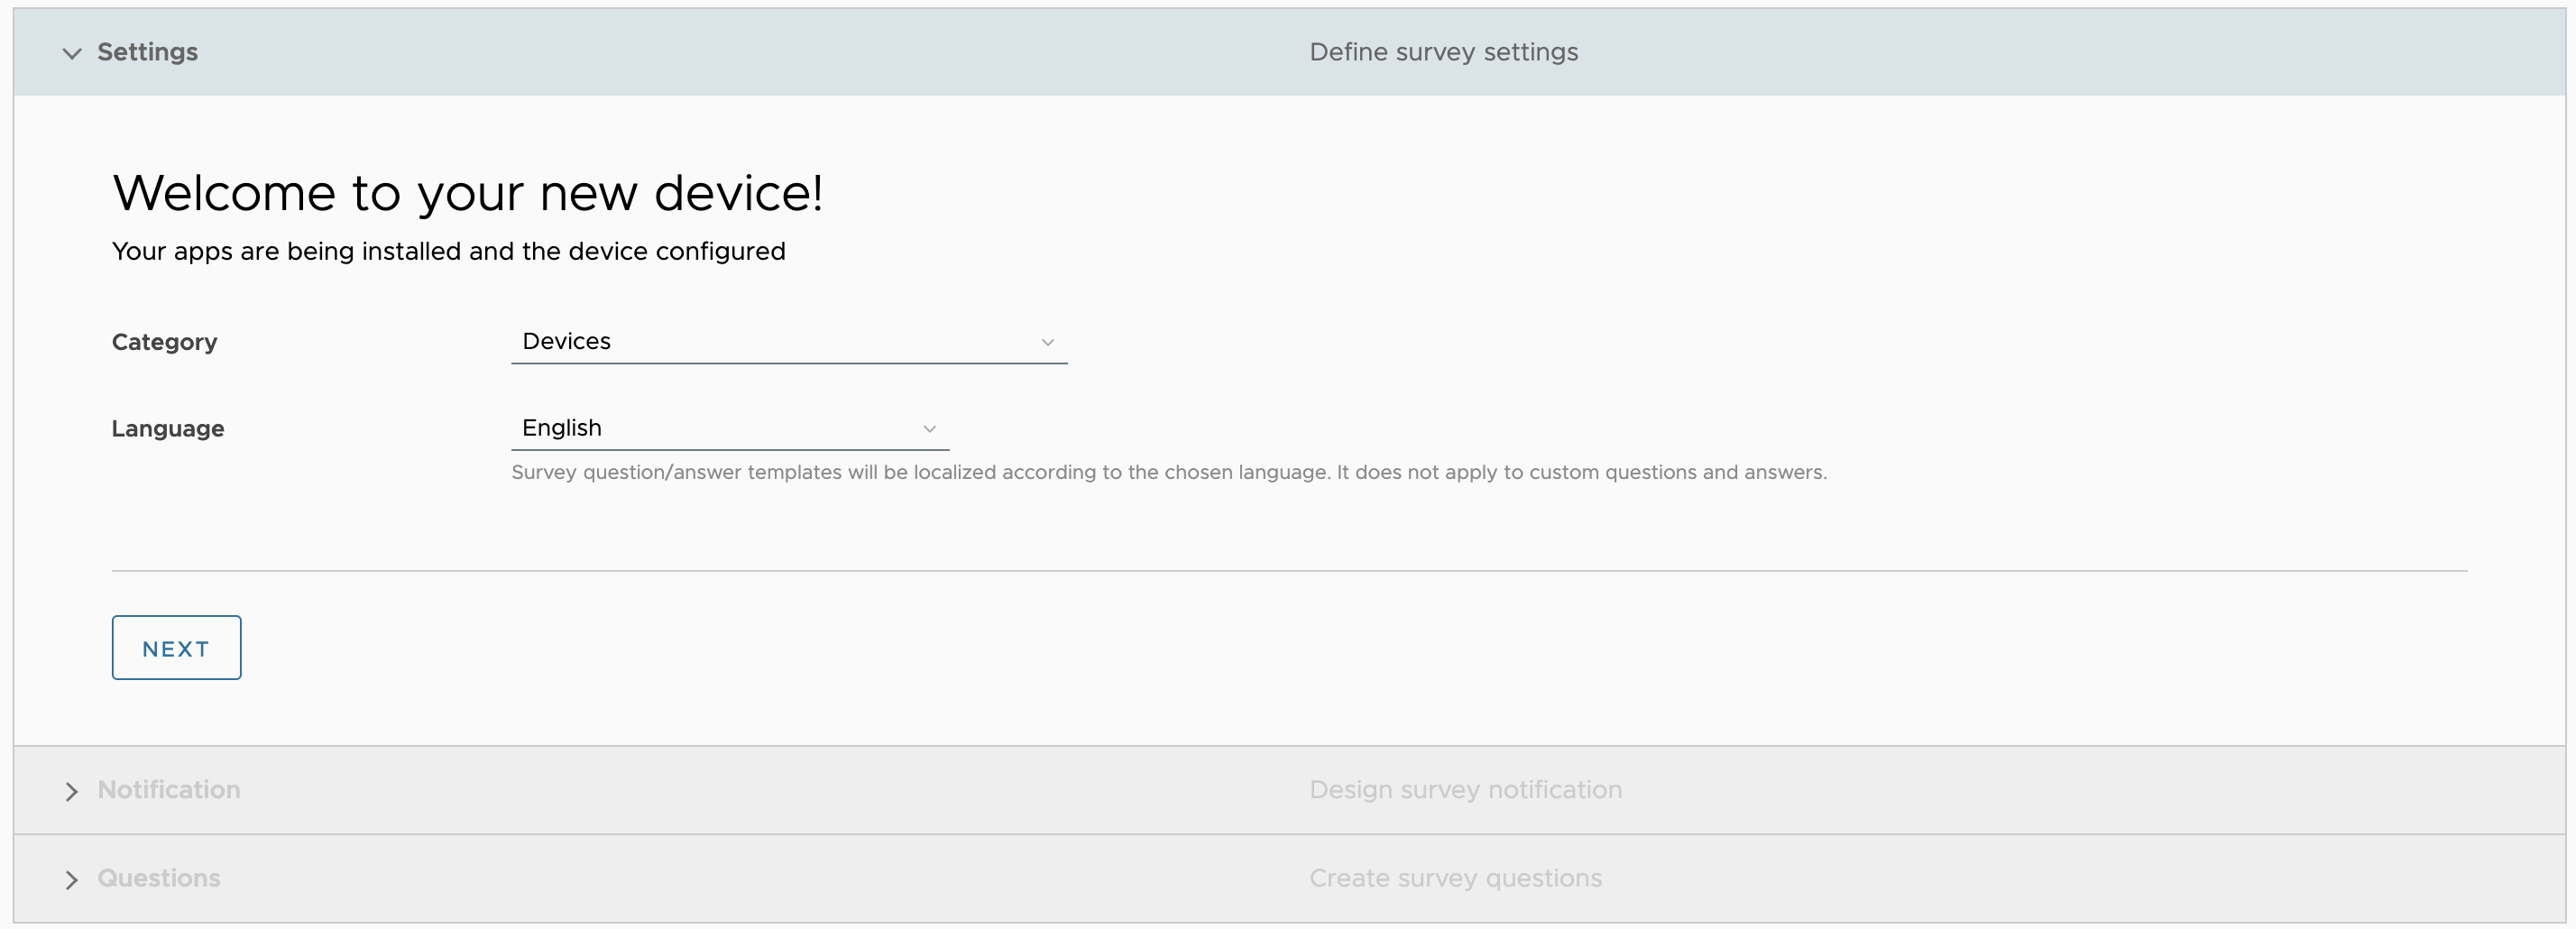Click the Define survey settings heading
Image resolution: width=2576 pixels, height=929 pixels.
[x=1444, y=51]
